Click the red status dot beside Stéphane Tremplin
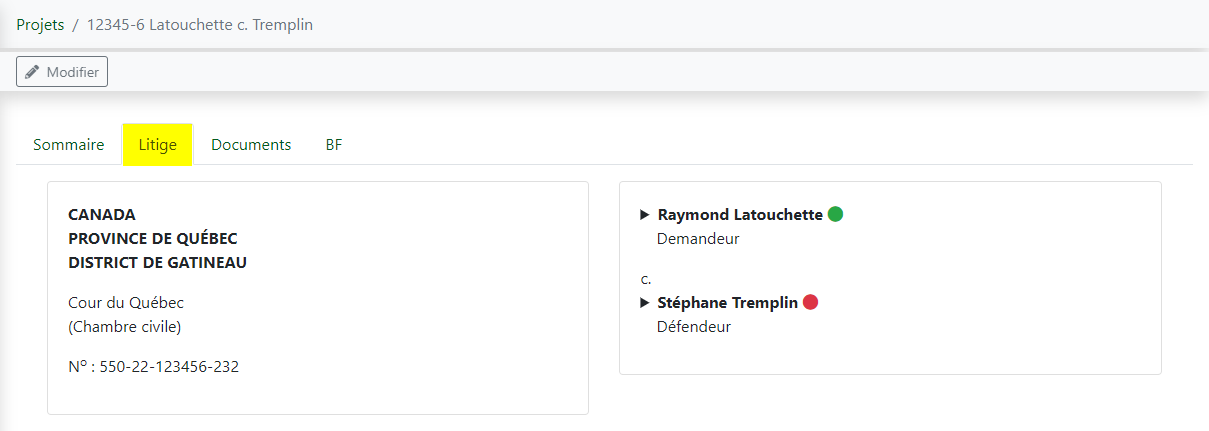The width and height of the screenshot is (1209, 431). (x=810, y=302)
